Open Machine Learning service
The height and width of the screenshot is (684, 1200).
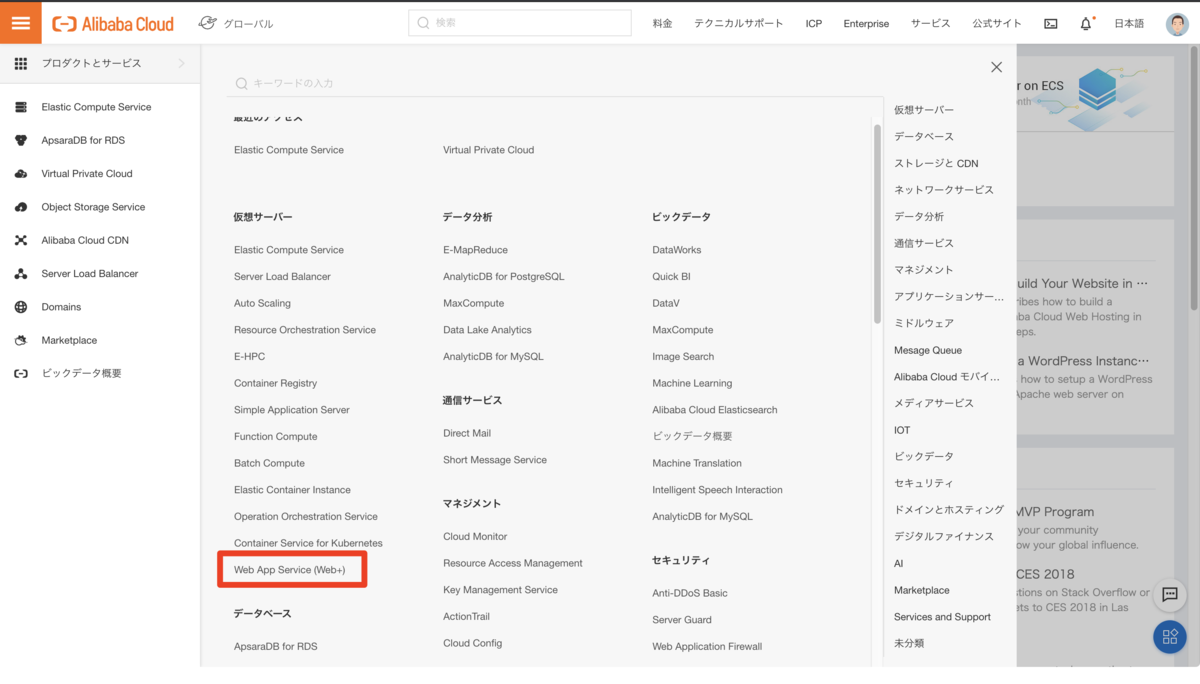(x=692, y=383)
